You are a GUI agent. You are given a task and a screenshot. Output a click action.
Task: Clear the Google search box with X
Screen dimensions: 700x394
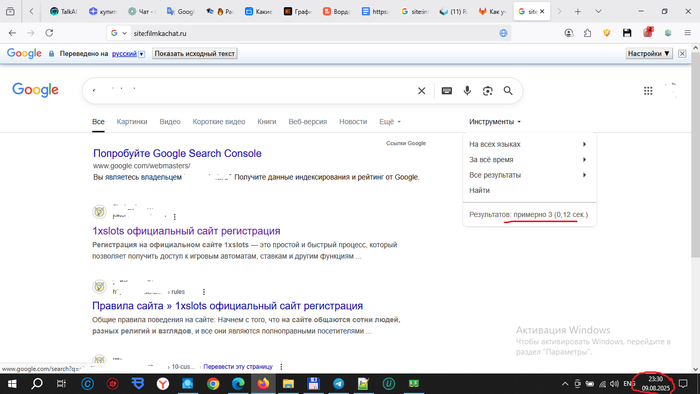click(x=421, y=91)
